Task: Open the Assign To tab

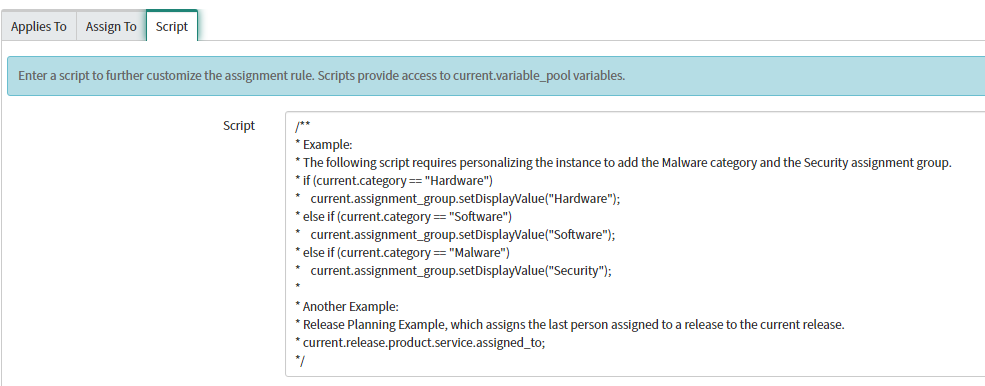Action: tap(111, 27)
